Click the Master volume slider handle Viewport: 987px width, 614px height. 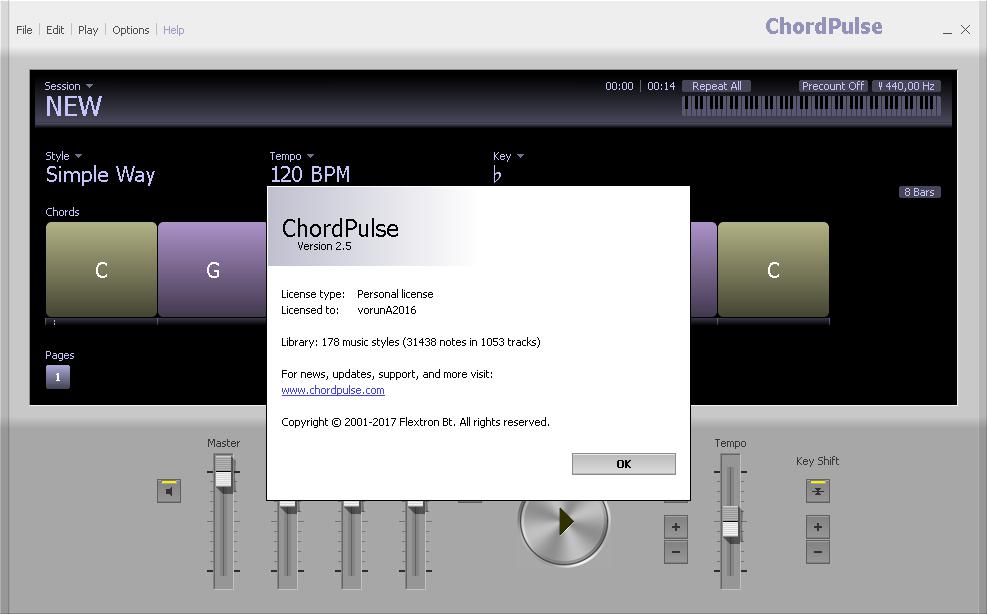pos(223,473)
